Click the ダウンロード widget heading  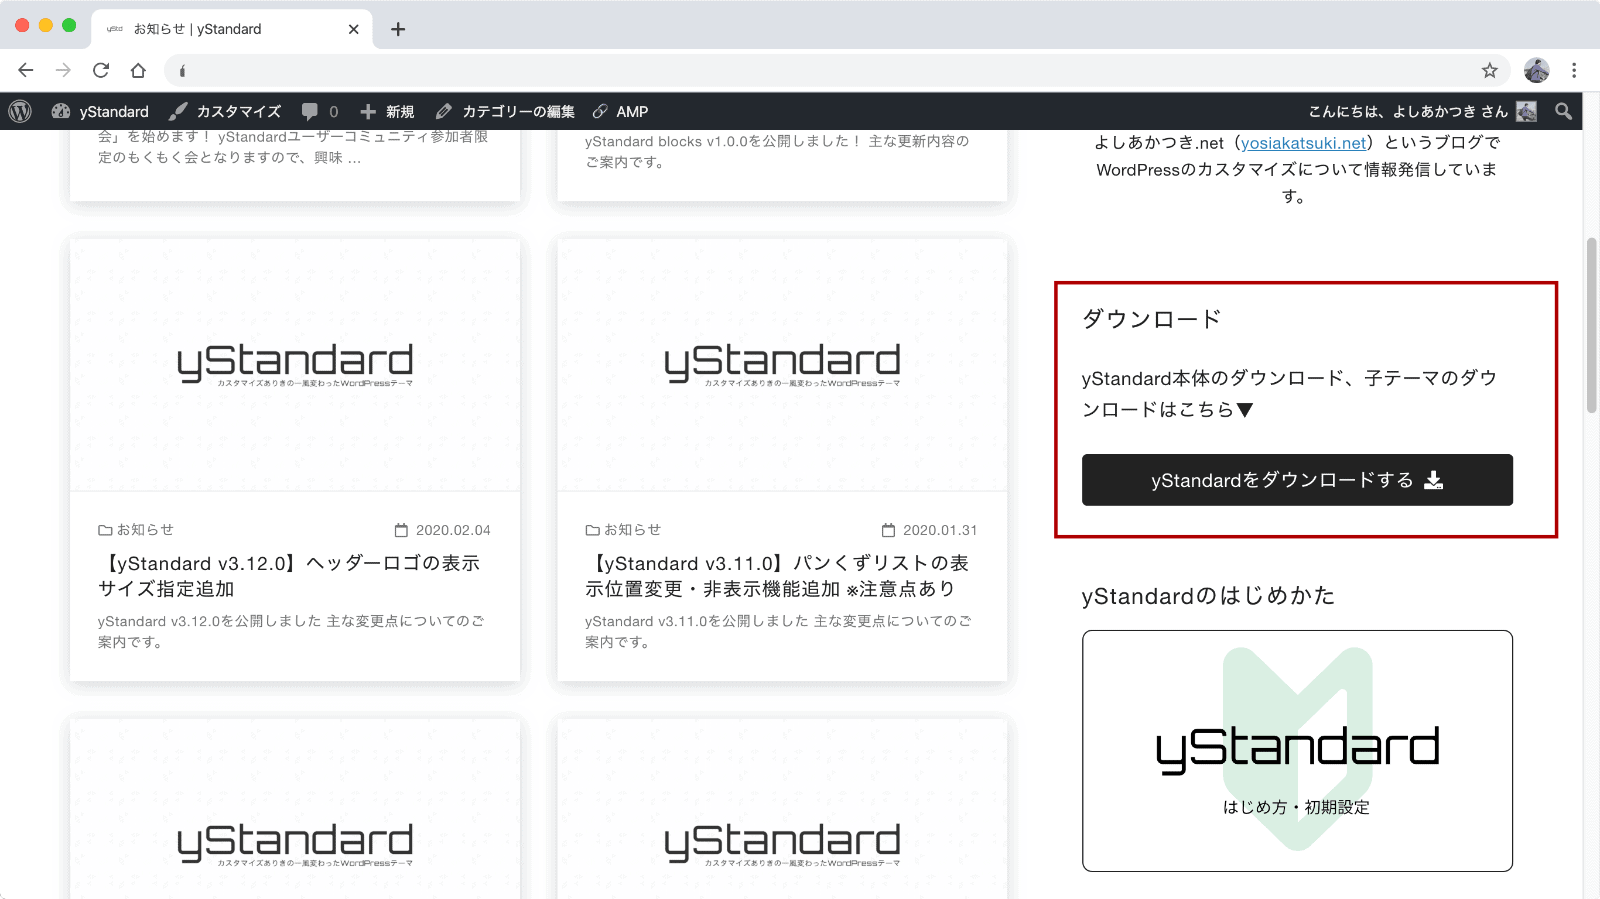1152,319
